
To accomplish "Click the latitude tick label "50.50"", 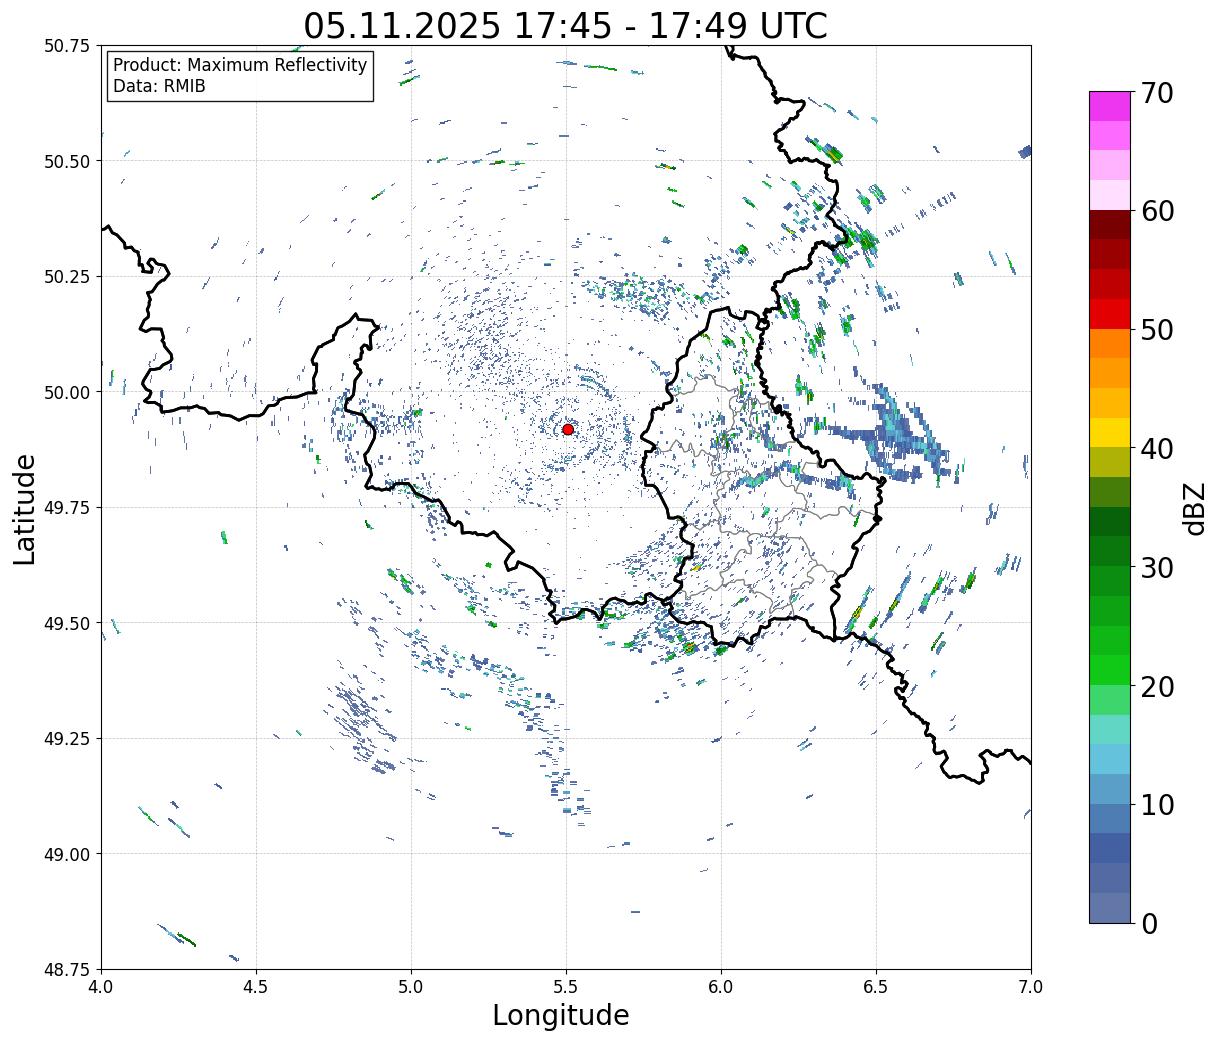I will [66, 161].
